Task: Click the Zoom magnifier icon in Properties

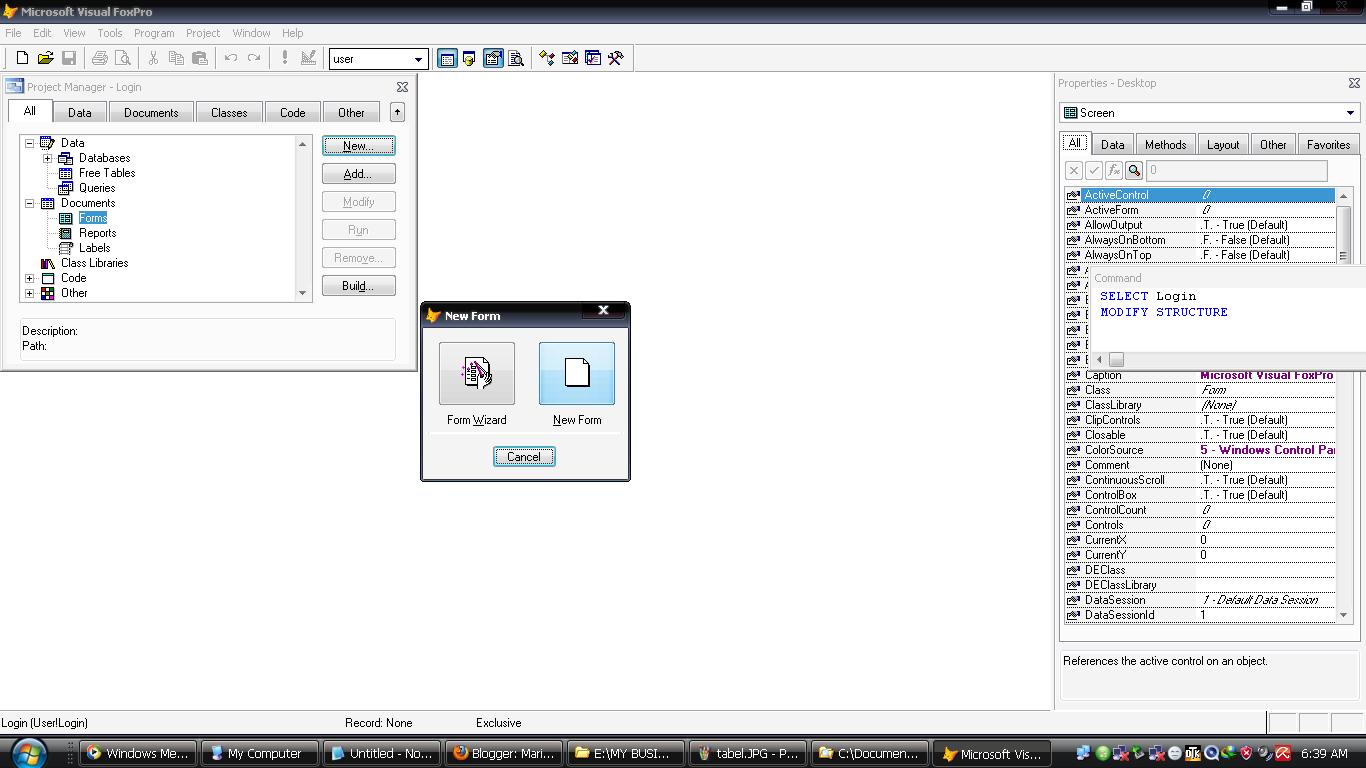Action: click(1134, 171)
